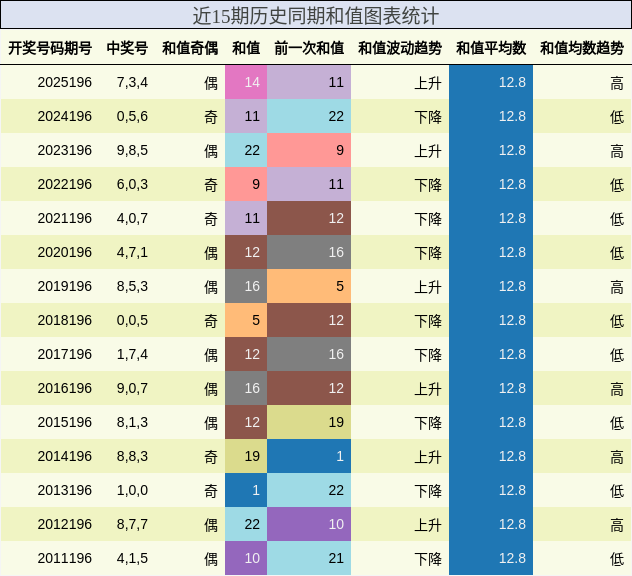Select winning numbers 0,0,5
632x576 pixels.
[x=132, y=320]
